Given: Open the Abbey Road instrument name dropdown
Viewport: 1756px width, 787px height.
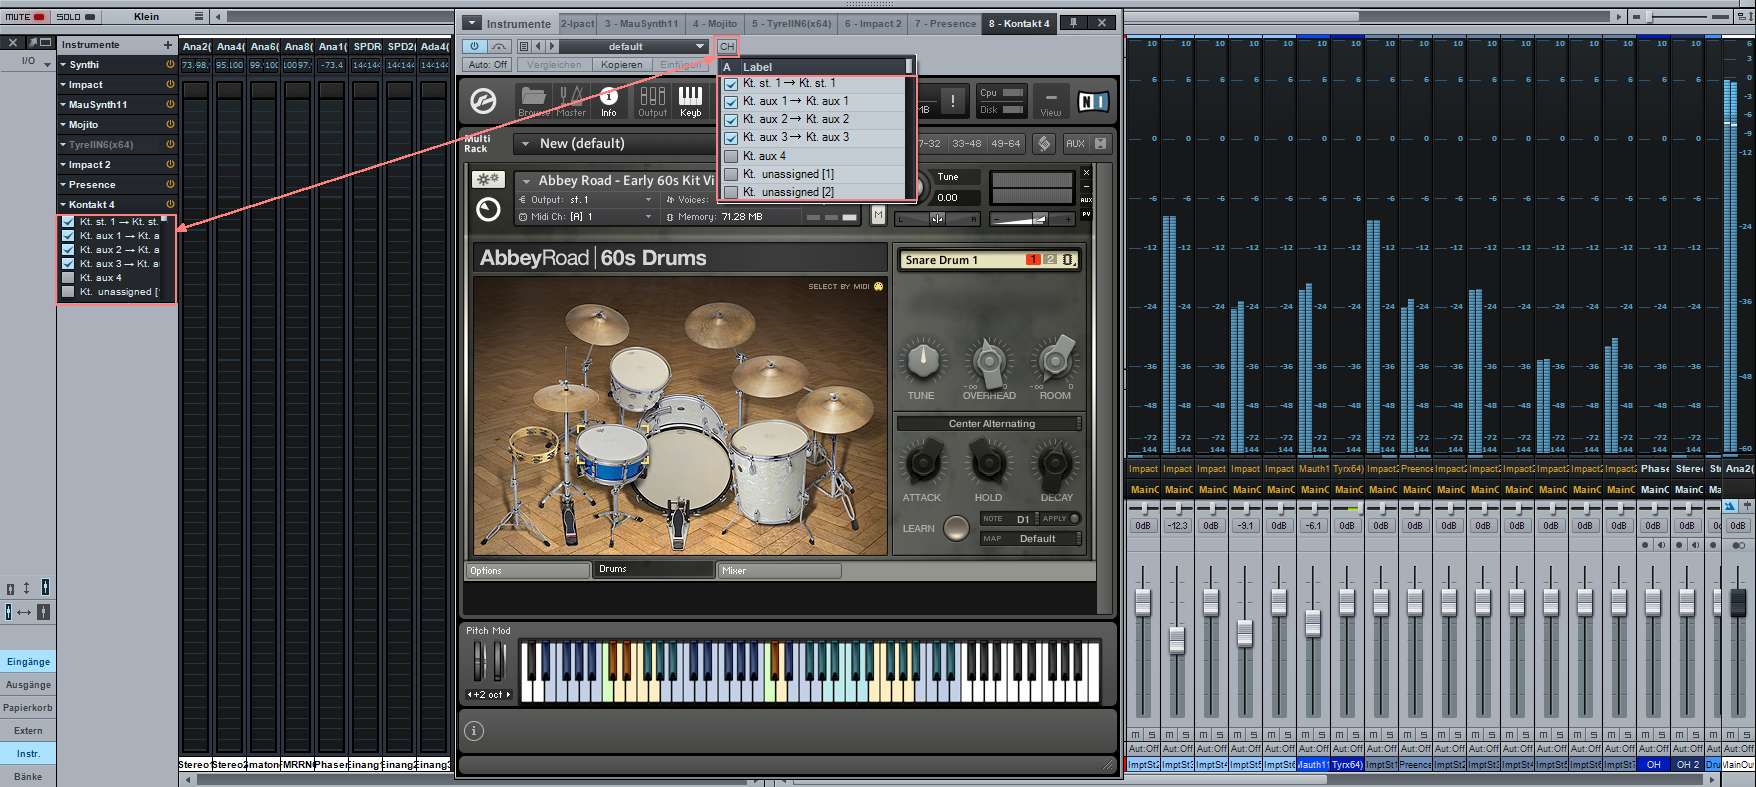Looking at the screenshot, I should 526,181.
